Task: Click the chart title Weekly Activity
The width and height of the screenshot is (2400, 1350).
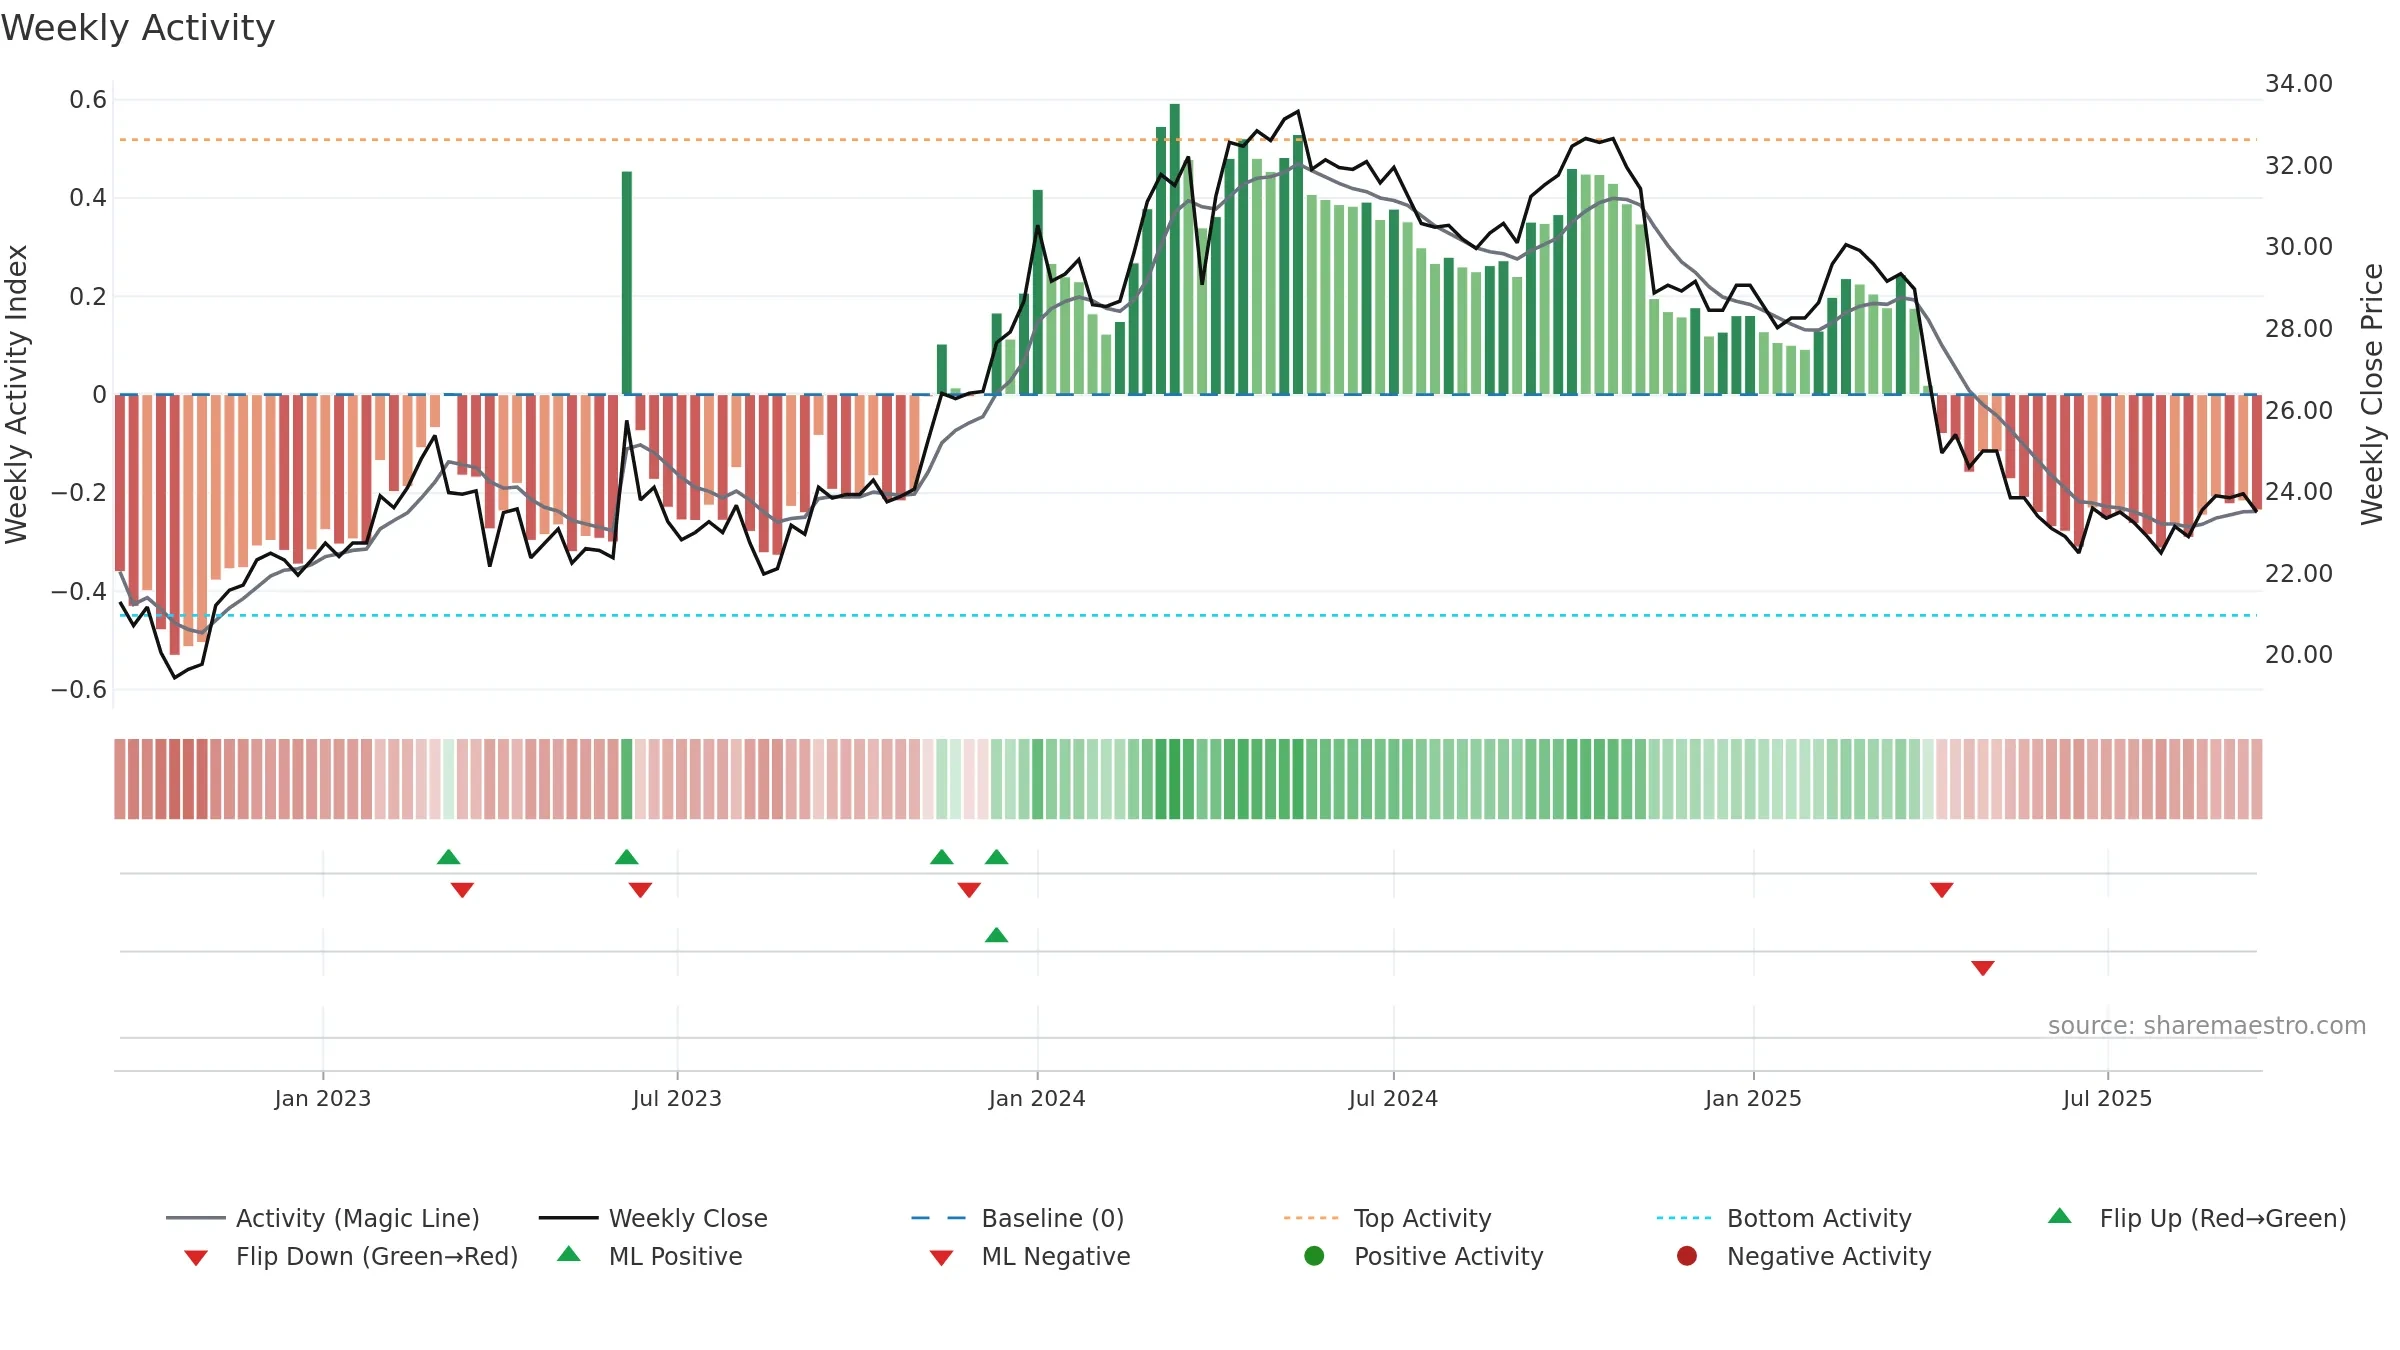Action: (x=138, y=28)
